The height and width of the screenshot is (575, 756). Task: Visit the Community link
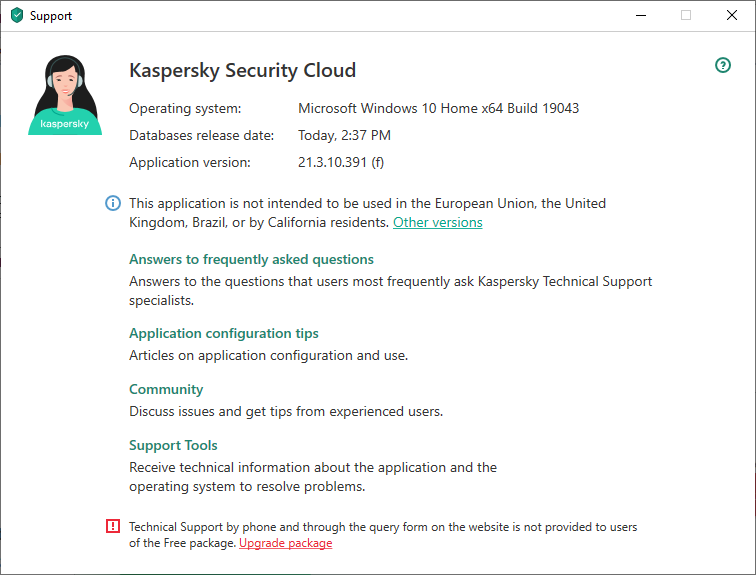[166, 389]
